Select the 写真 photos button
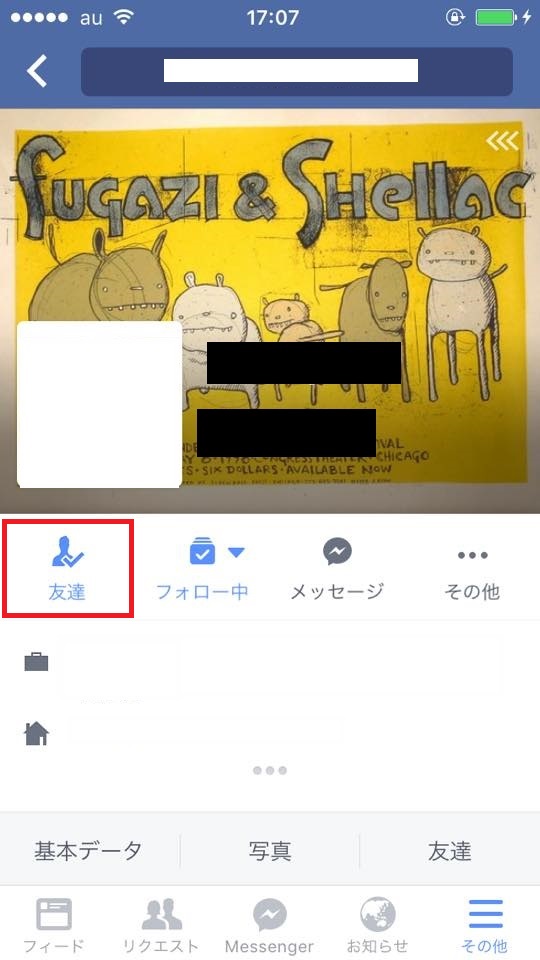 [x=270, y=850]
